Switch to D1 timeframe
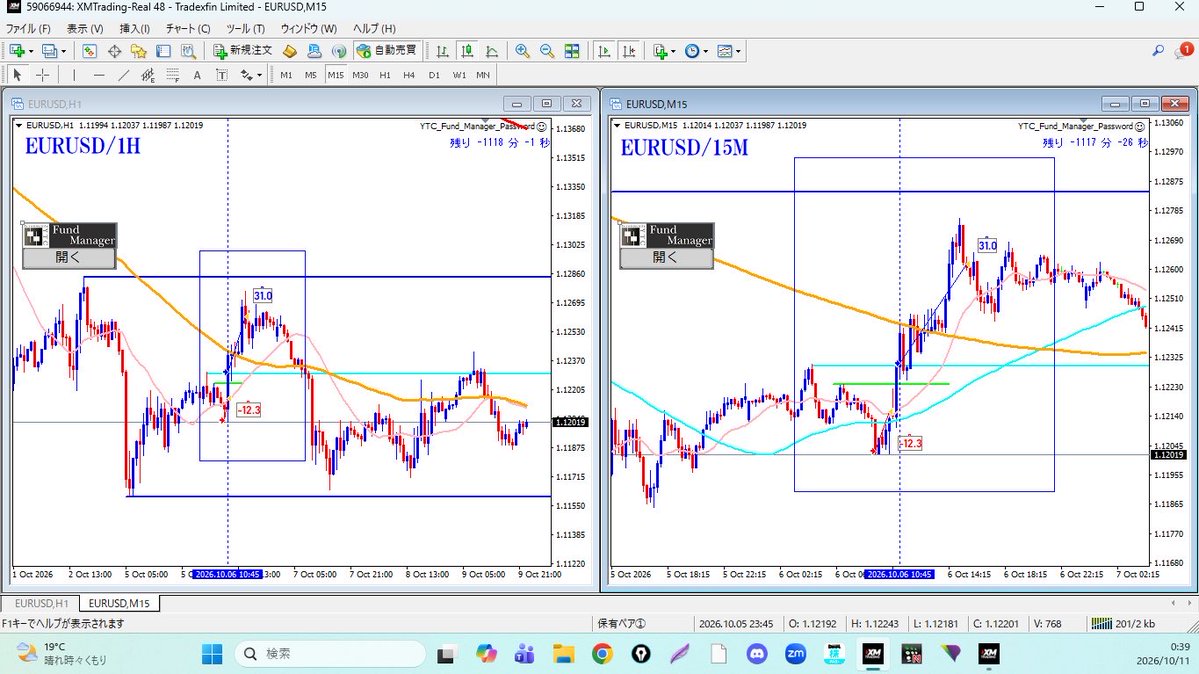This screenshot has width=1199, height=674. pos(434,75)
